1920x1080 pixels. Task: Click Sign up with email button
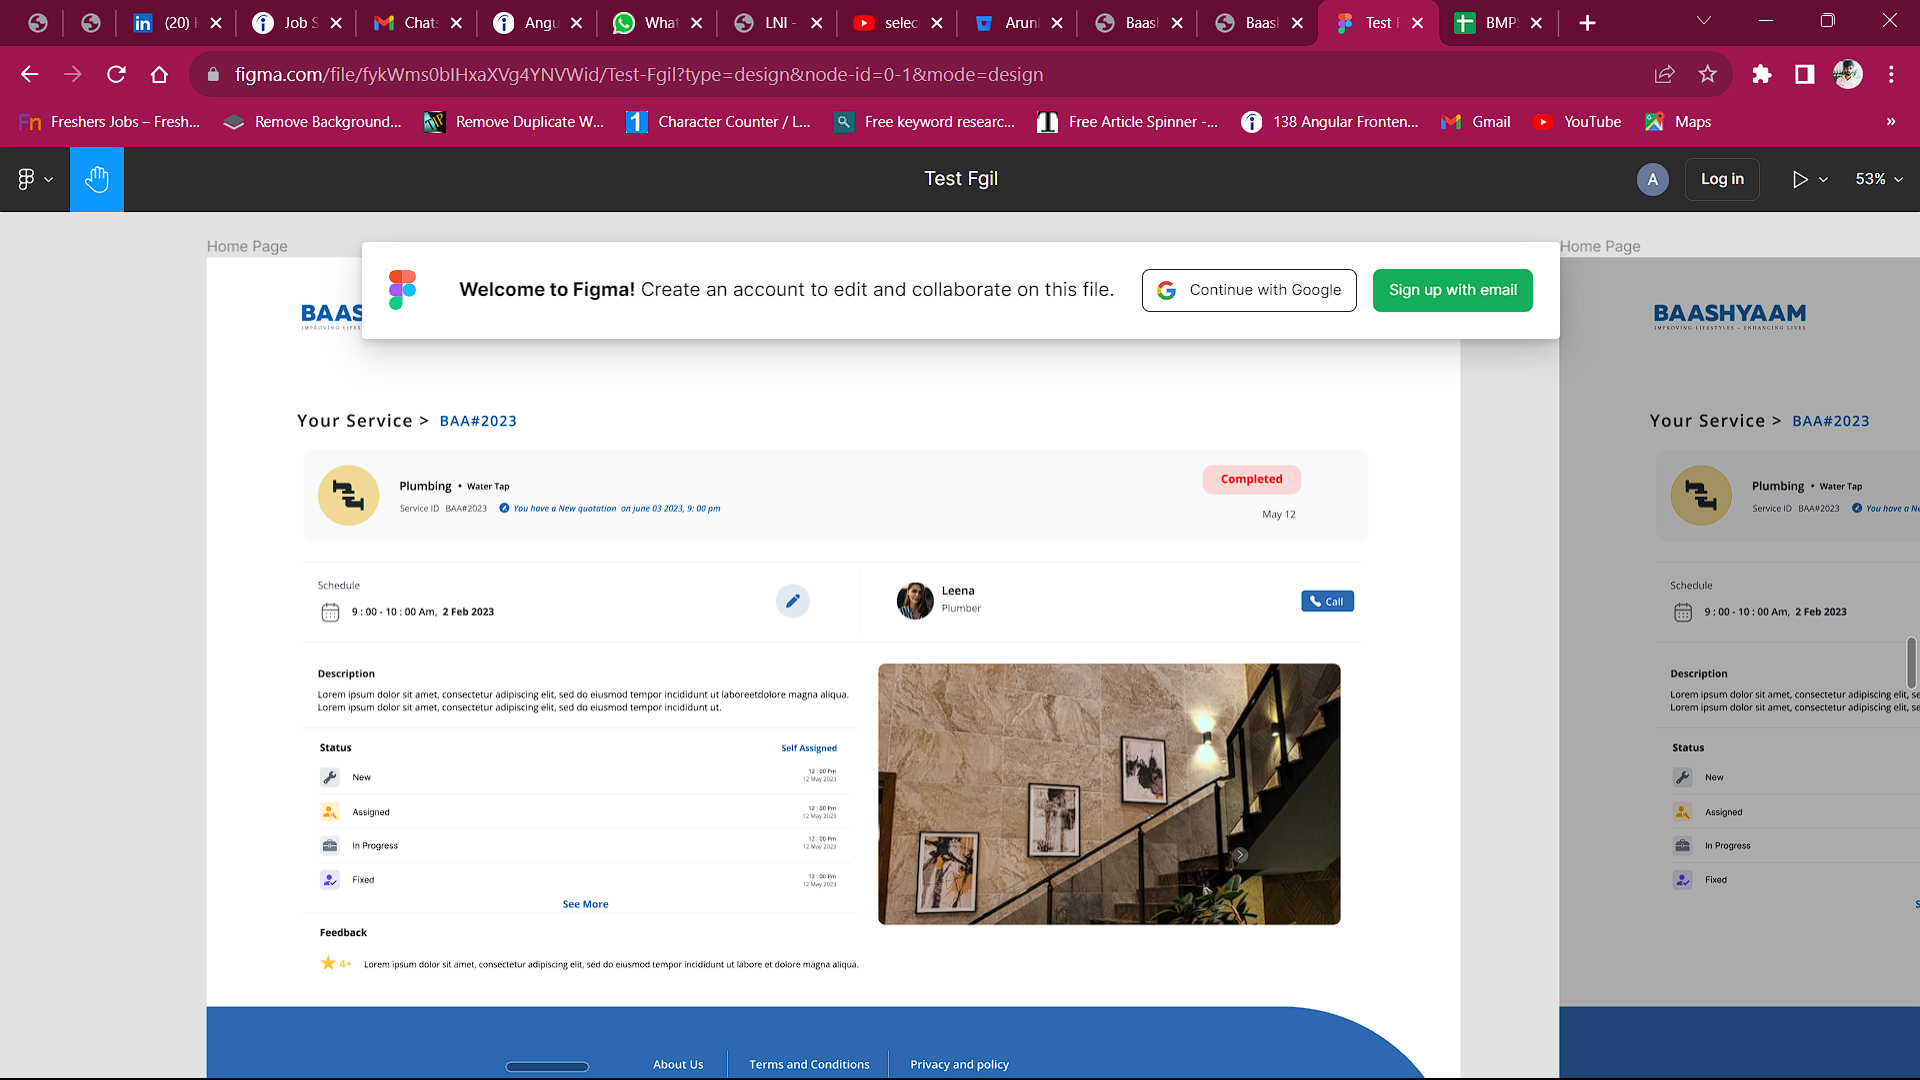click(x=1452, y=290)
